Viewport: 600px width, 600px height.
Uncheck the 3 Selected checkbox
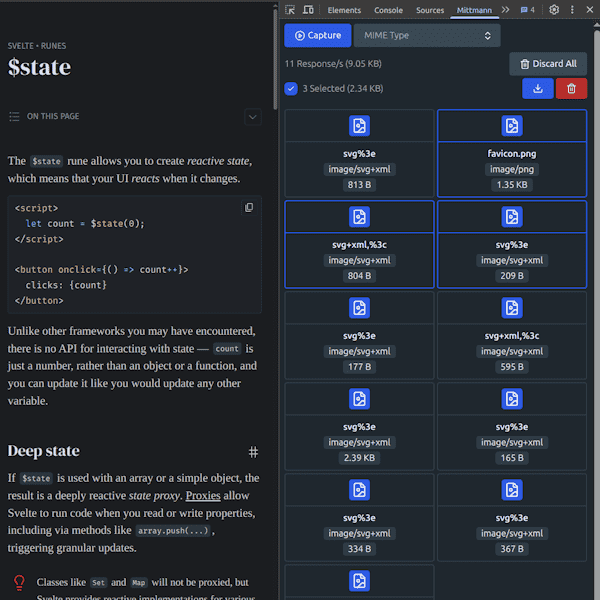[x=291, y=88]
